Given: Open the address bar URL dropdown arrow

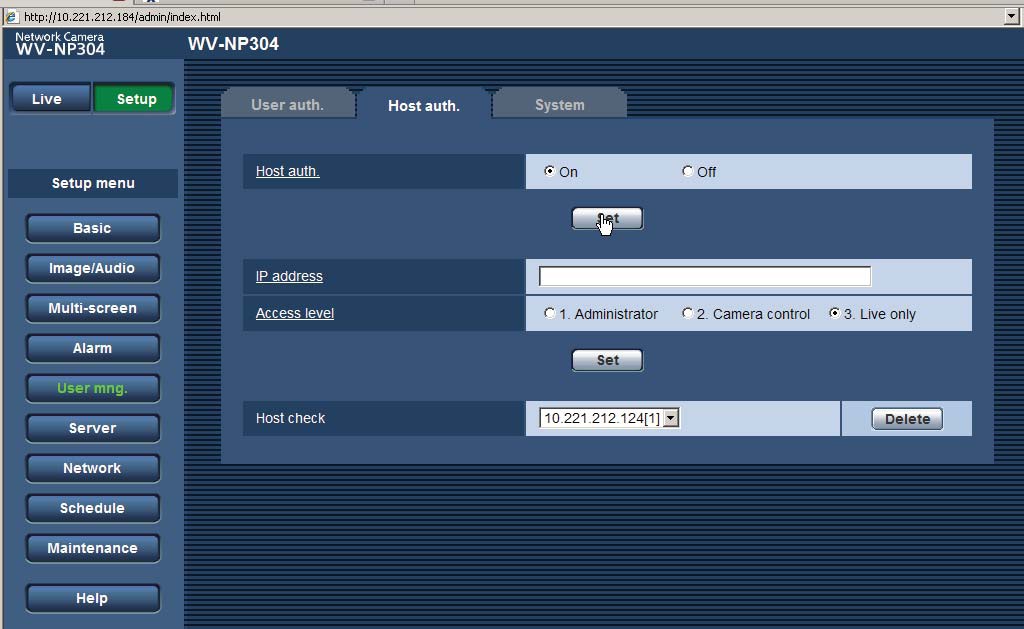Looking at the screenshot, I should click(1013, 16).
